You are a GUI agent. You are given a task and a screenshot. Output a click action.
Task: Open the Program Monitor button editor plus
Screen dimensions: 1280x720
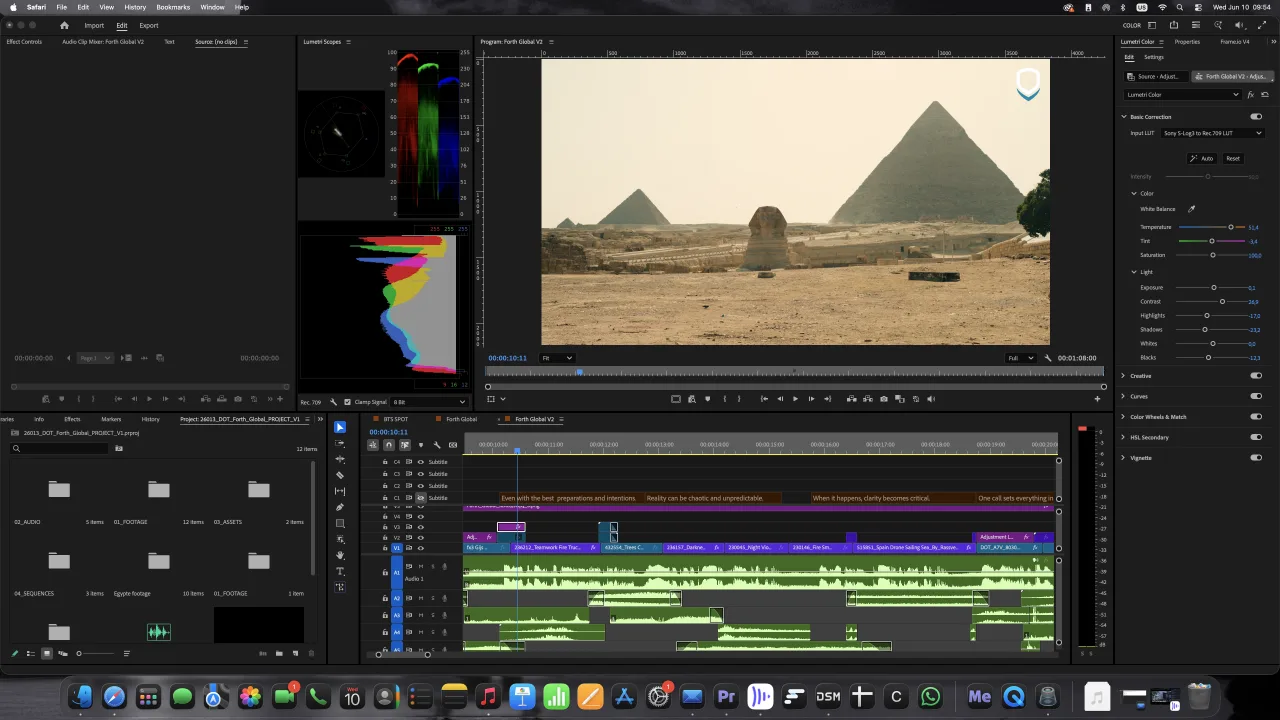click(x=1097, y=399)
